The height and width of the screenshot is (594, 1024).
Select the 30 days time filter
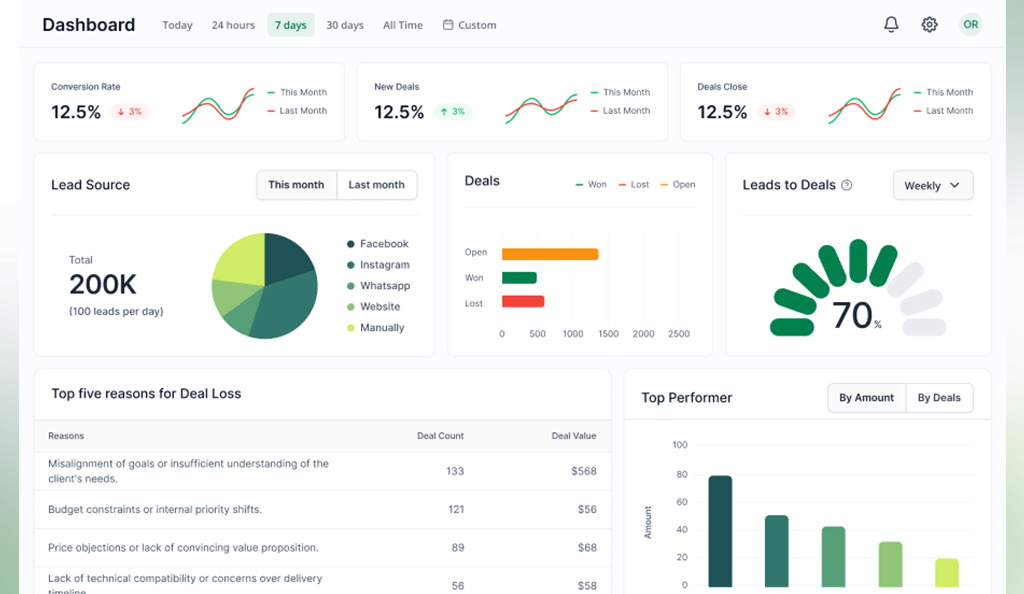[x=344, y=25]
